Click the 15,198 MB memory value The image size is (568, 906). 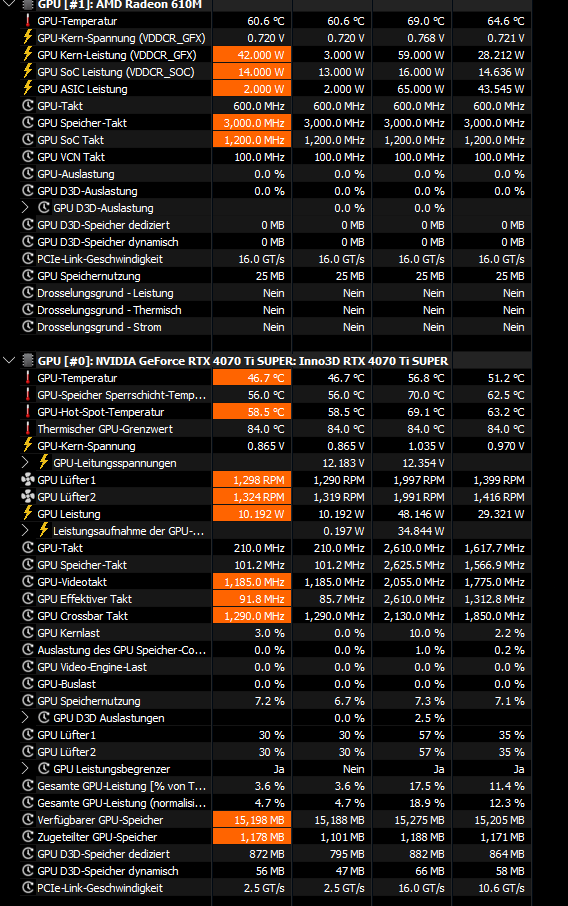point(252,819)
